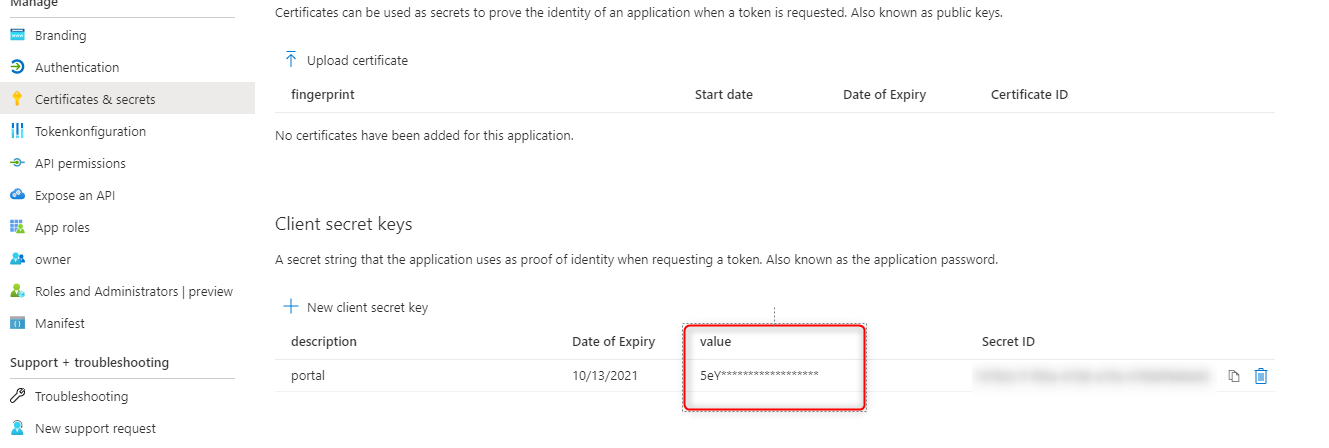Open the owner menu item

coord(53,259)
